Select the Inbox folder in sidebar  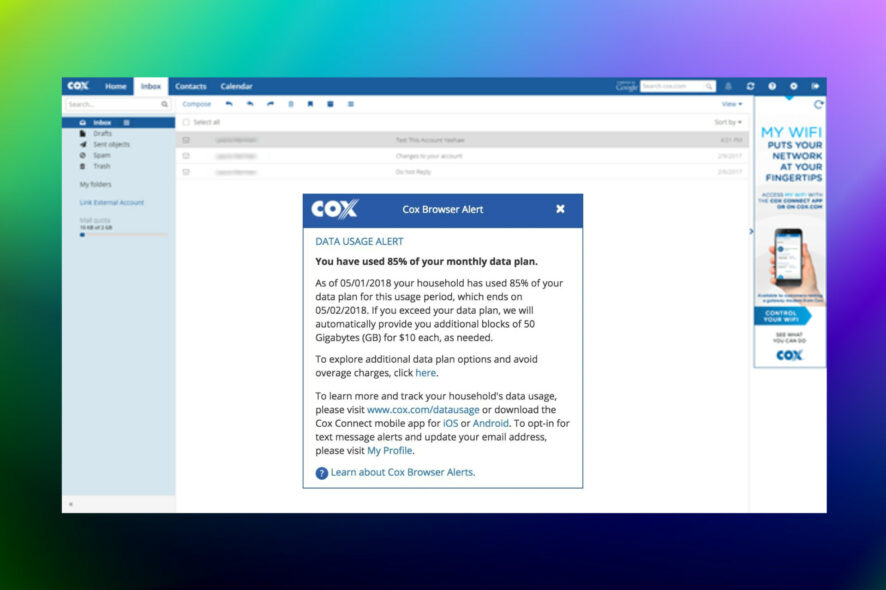(118, 123)
